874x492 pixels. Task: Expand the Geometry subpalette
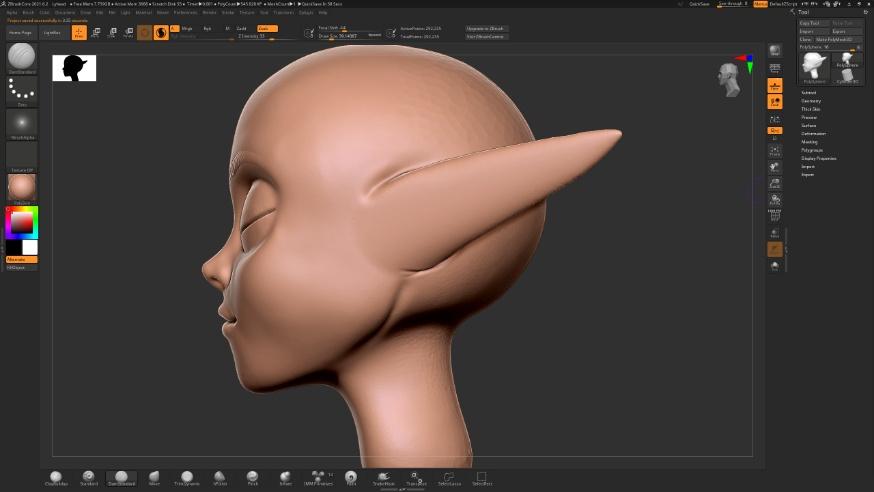(x=811, y=101)
